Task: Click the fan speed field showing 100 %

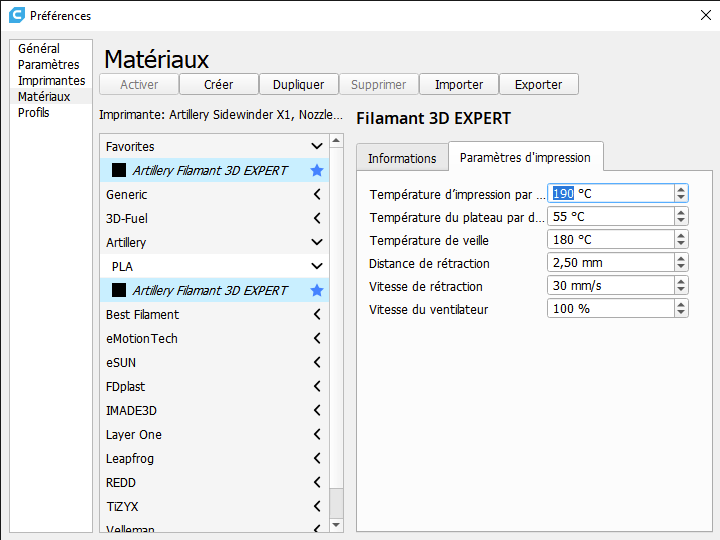Action: (611, 308)
